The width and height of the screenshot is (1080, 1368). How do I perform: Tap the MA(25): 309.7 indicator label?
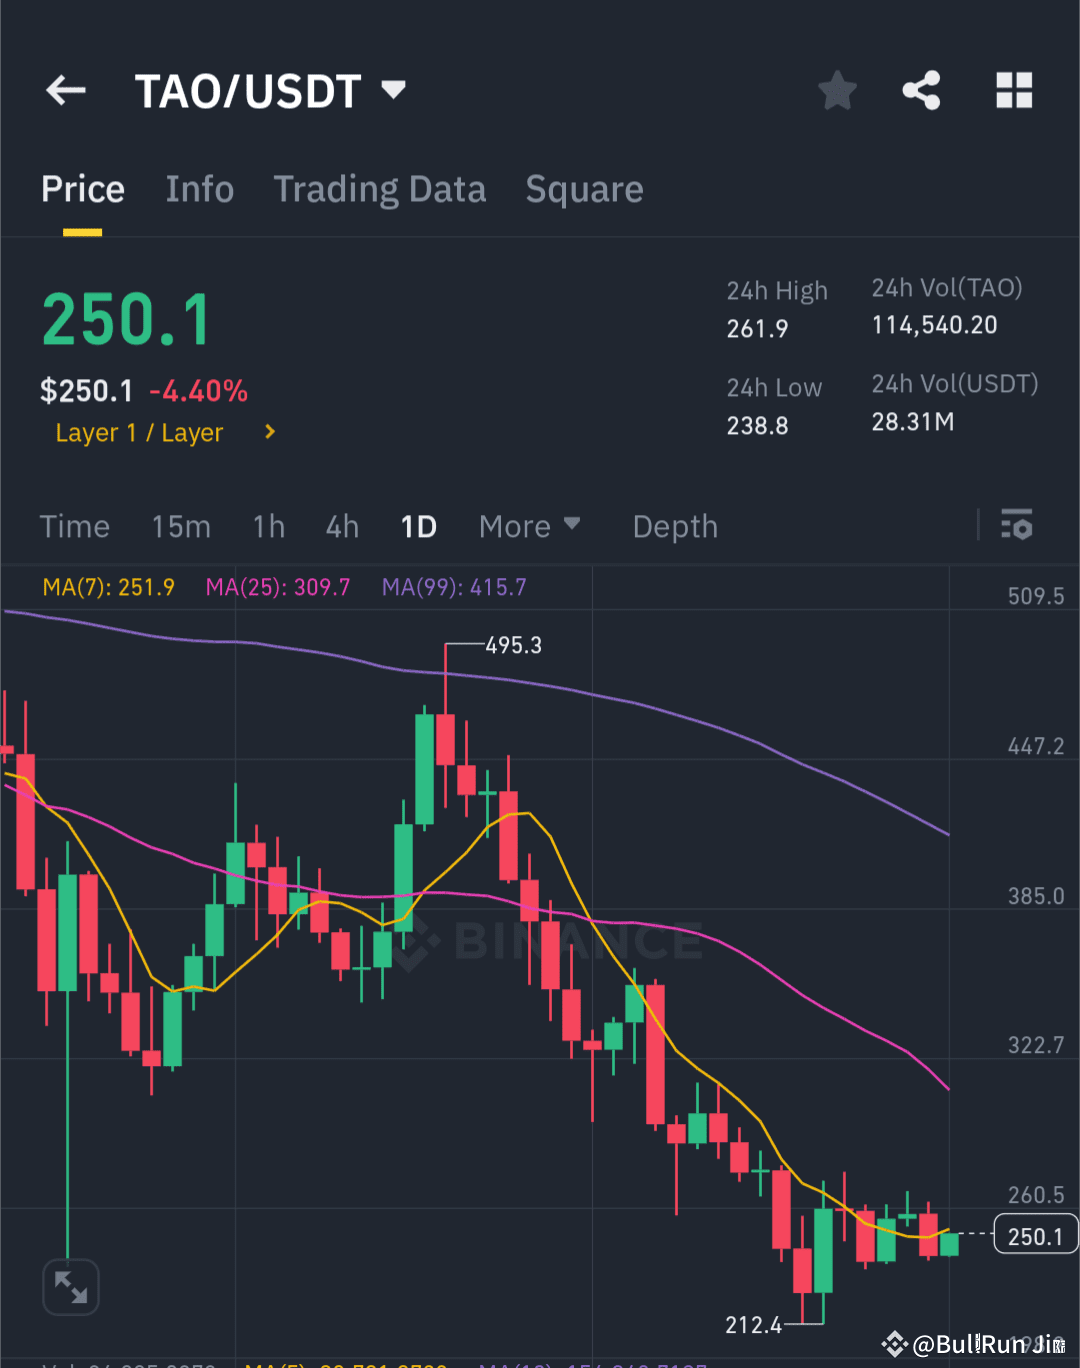[278, 587]
